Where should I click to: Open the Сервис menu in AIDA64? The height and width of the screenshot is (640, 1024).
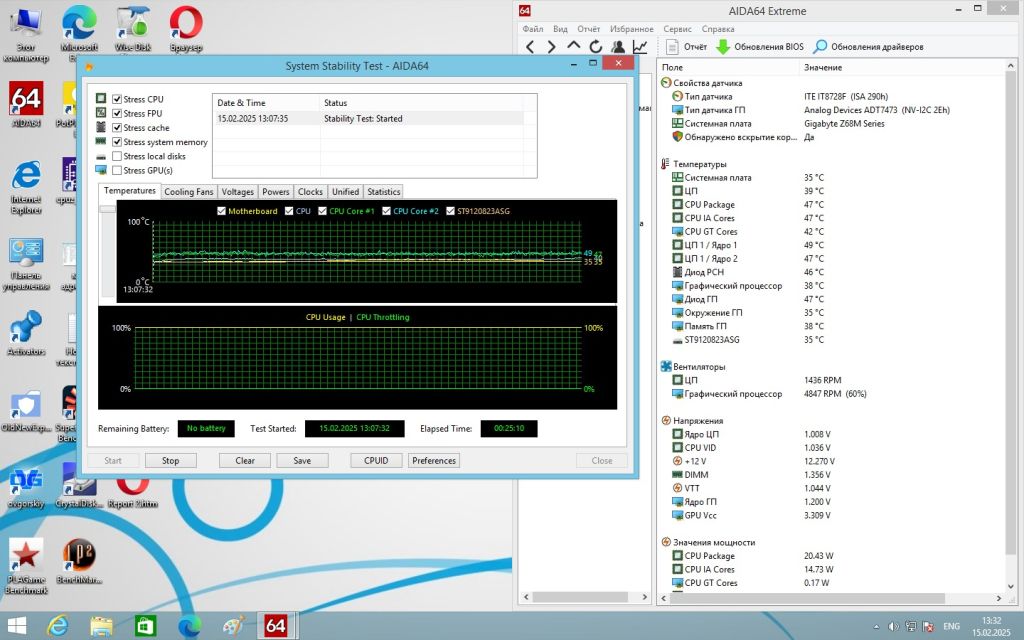(x=677, y=29)
